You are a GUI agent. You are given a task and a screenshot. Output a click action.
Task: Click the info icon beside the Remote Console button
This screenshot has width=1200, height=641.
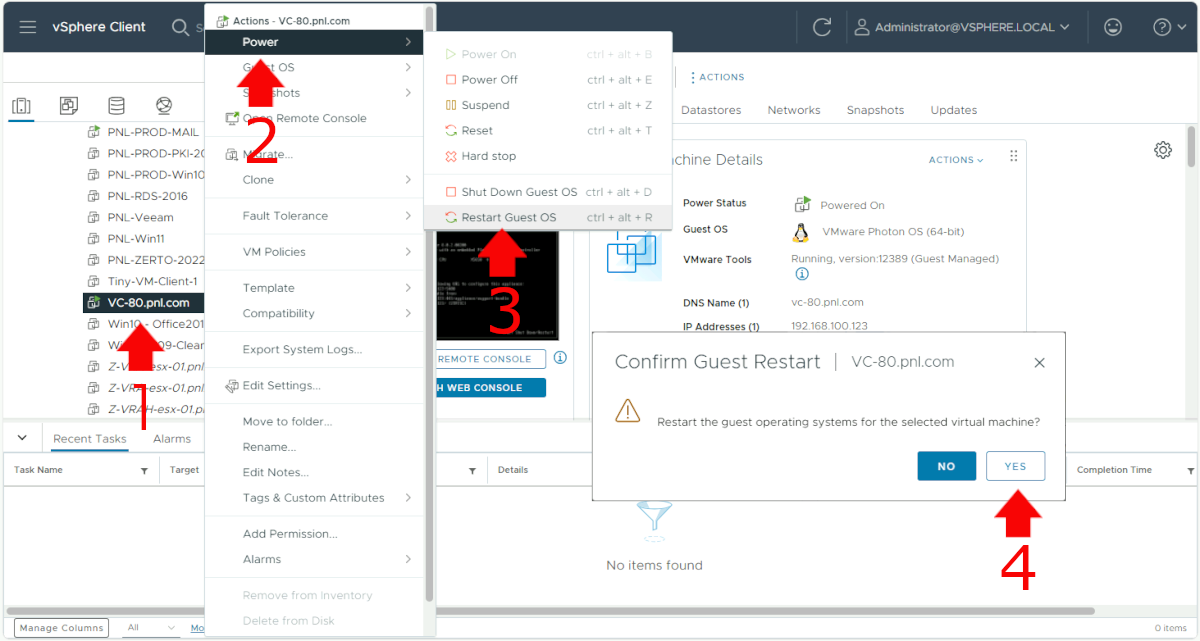pyautogui.click(x=560, y=358)
